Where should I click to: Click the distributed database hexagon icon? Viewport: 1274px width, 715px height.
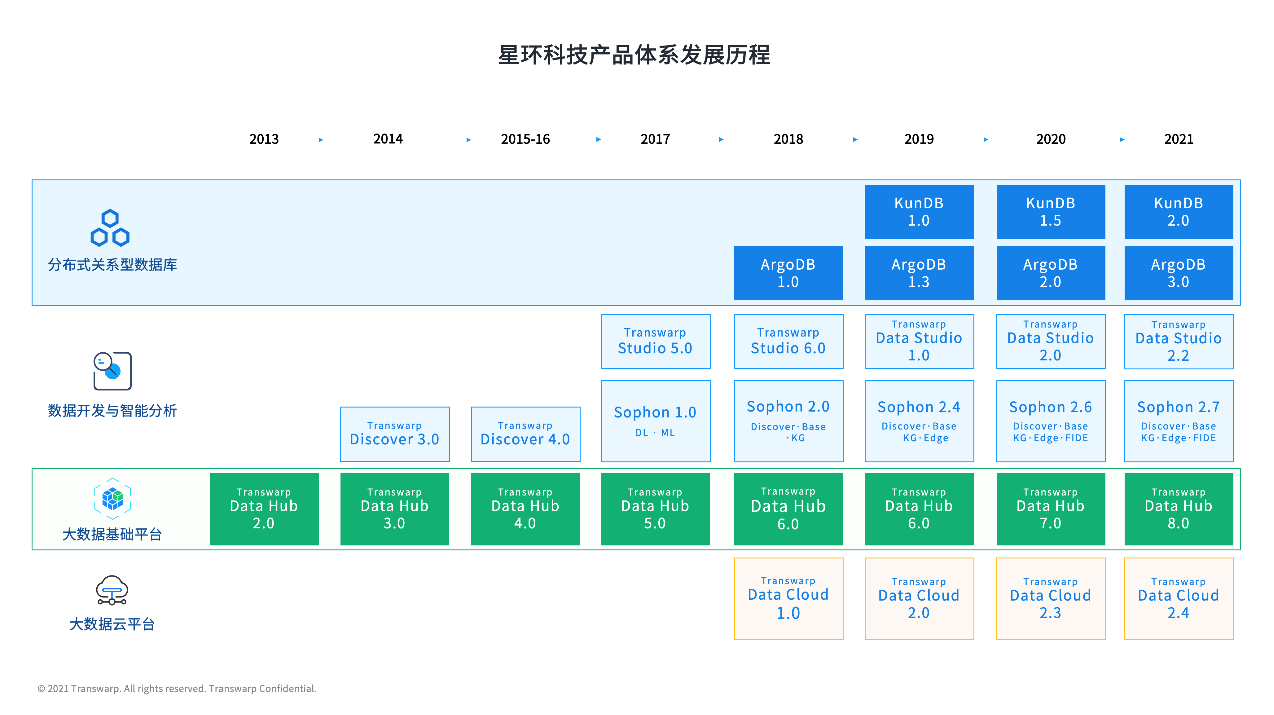pos(110,228)
